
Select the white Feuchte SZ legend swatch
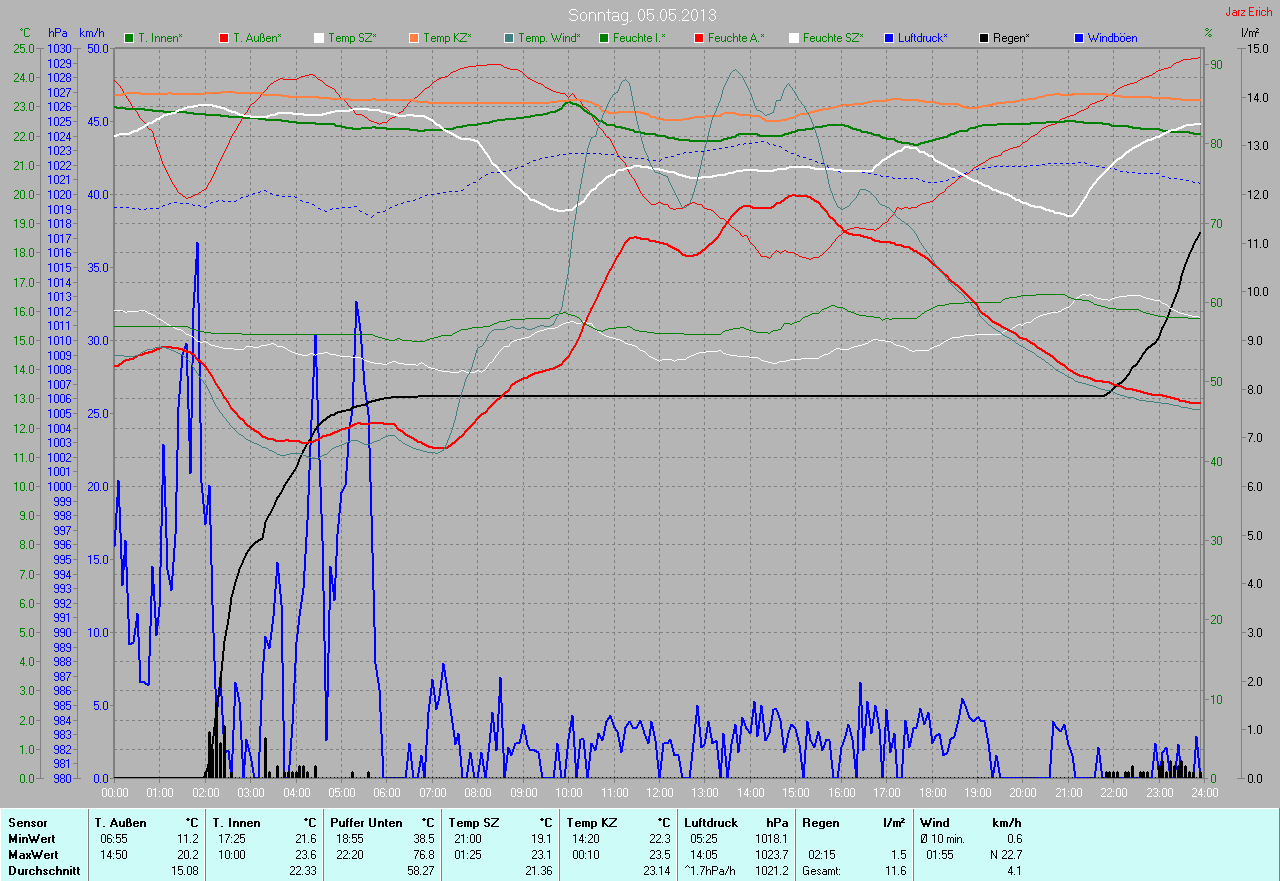[794, 38]
